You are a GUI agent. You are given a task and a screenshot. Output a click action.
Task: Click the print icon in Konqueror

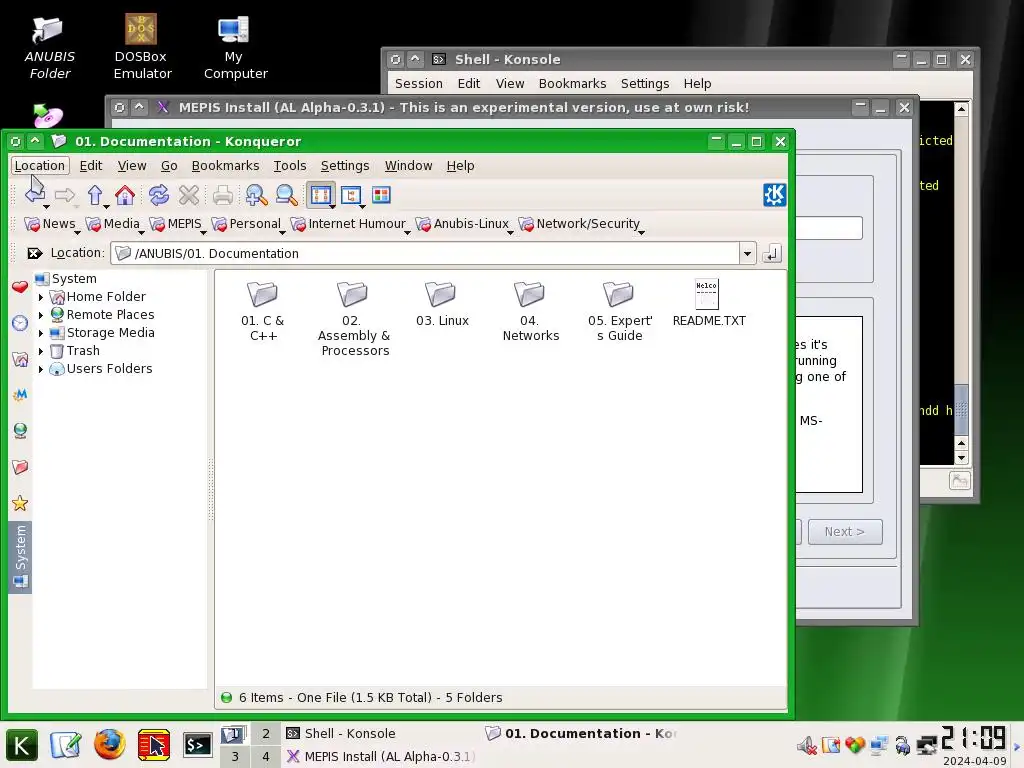tap(223, 195)
